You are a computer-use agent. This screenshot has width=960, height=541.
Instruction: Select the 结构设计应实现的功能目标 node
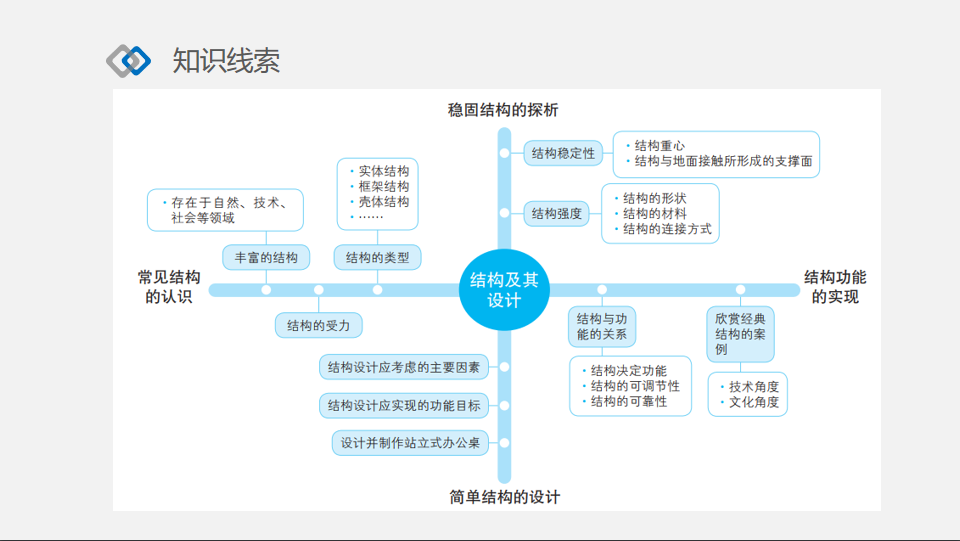404,405
